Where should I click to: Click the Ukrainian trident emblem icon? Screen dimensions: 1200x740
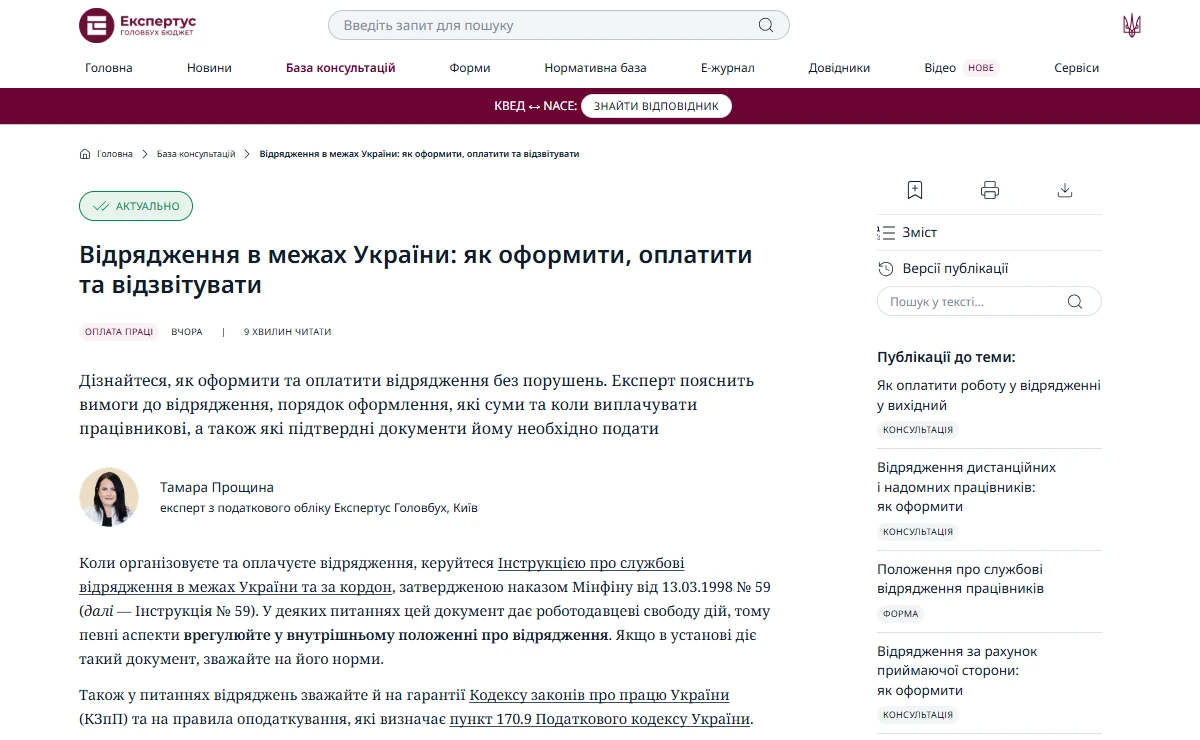point(1132,25)
